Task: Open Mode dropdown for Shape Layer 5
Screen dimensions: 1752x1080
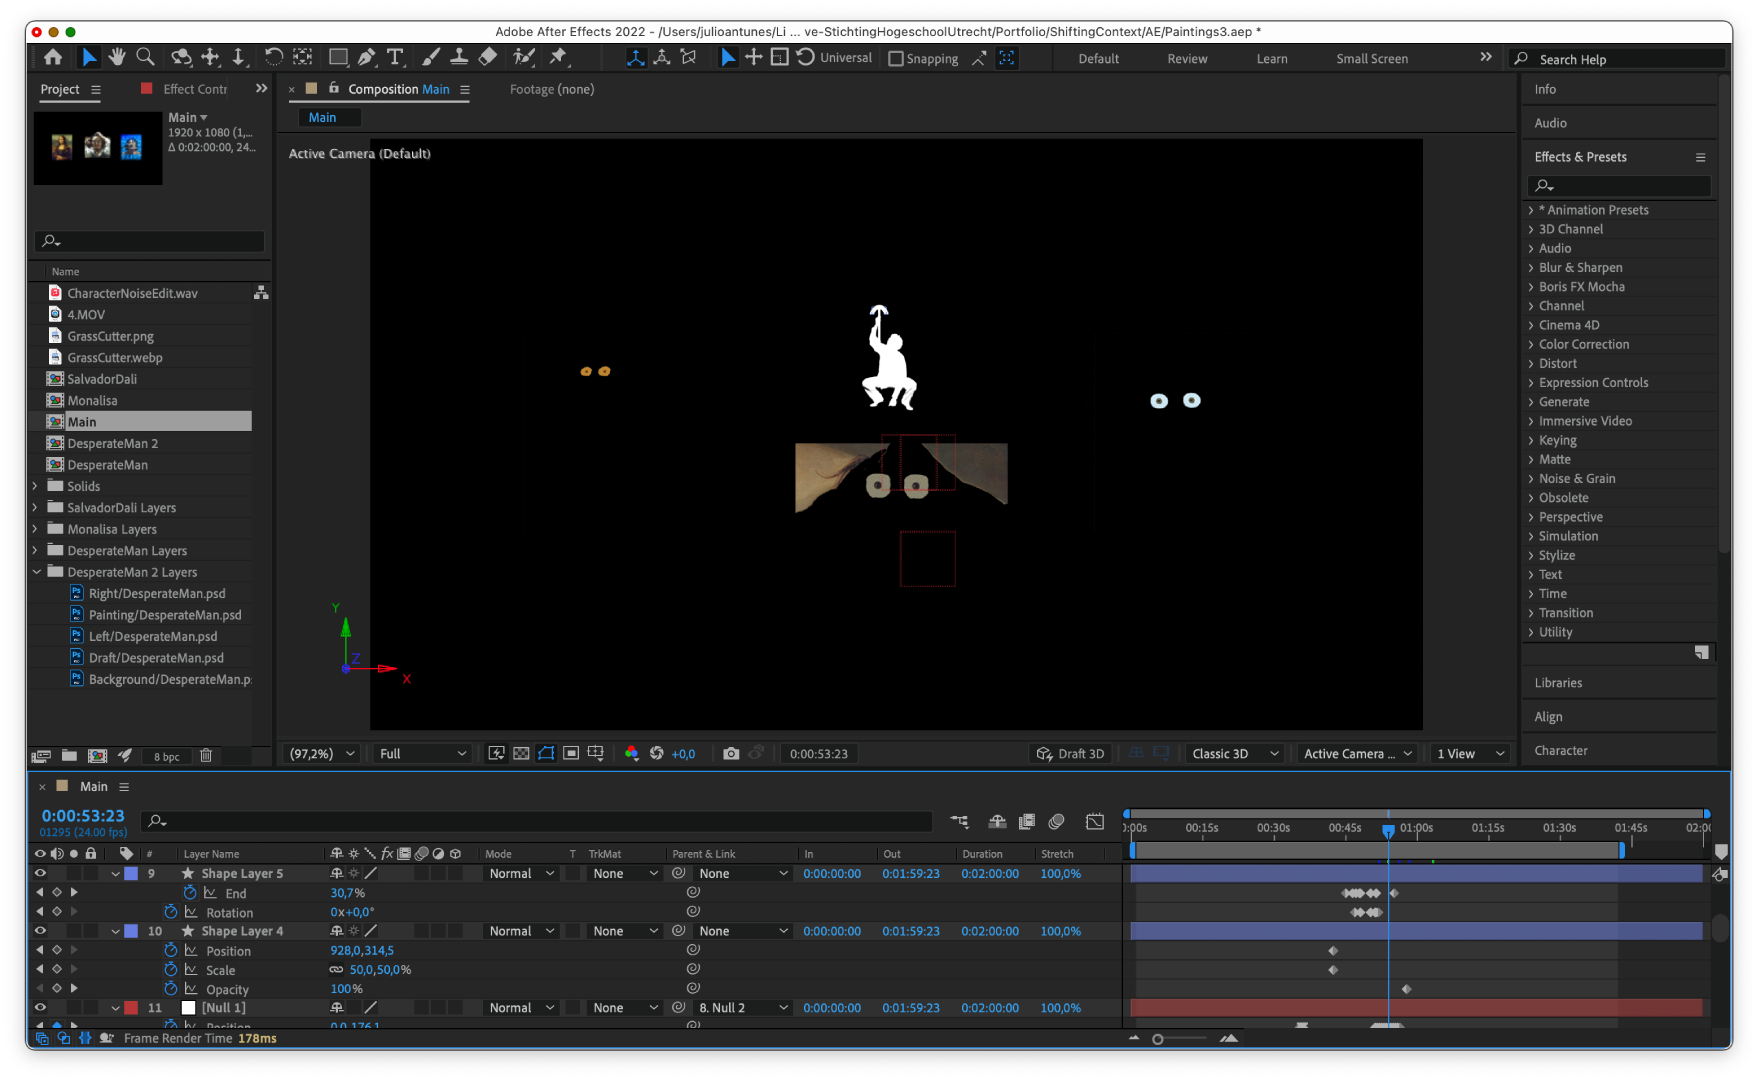Action: coord(521,873)
